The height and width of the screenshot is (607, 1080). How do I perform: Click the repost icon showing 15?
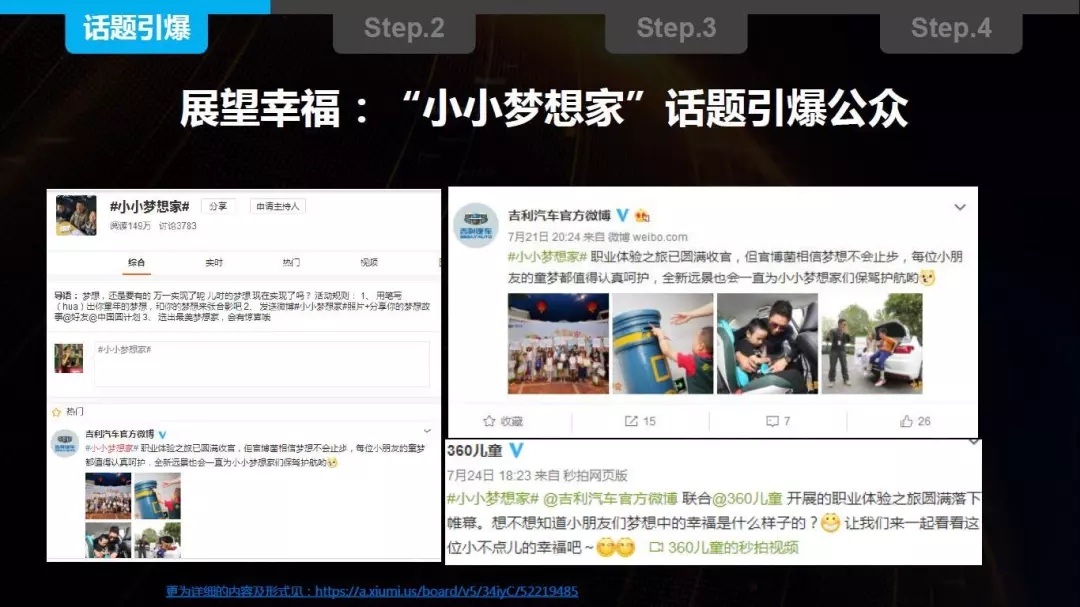click(x=633, y=420)
